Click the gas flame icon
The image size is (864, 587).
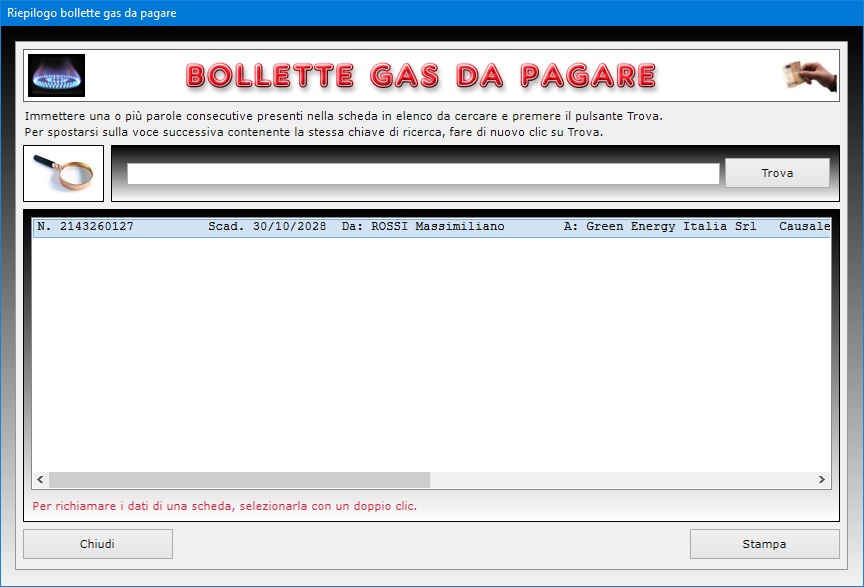56,76
